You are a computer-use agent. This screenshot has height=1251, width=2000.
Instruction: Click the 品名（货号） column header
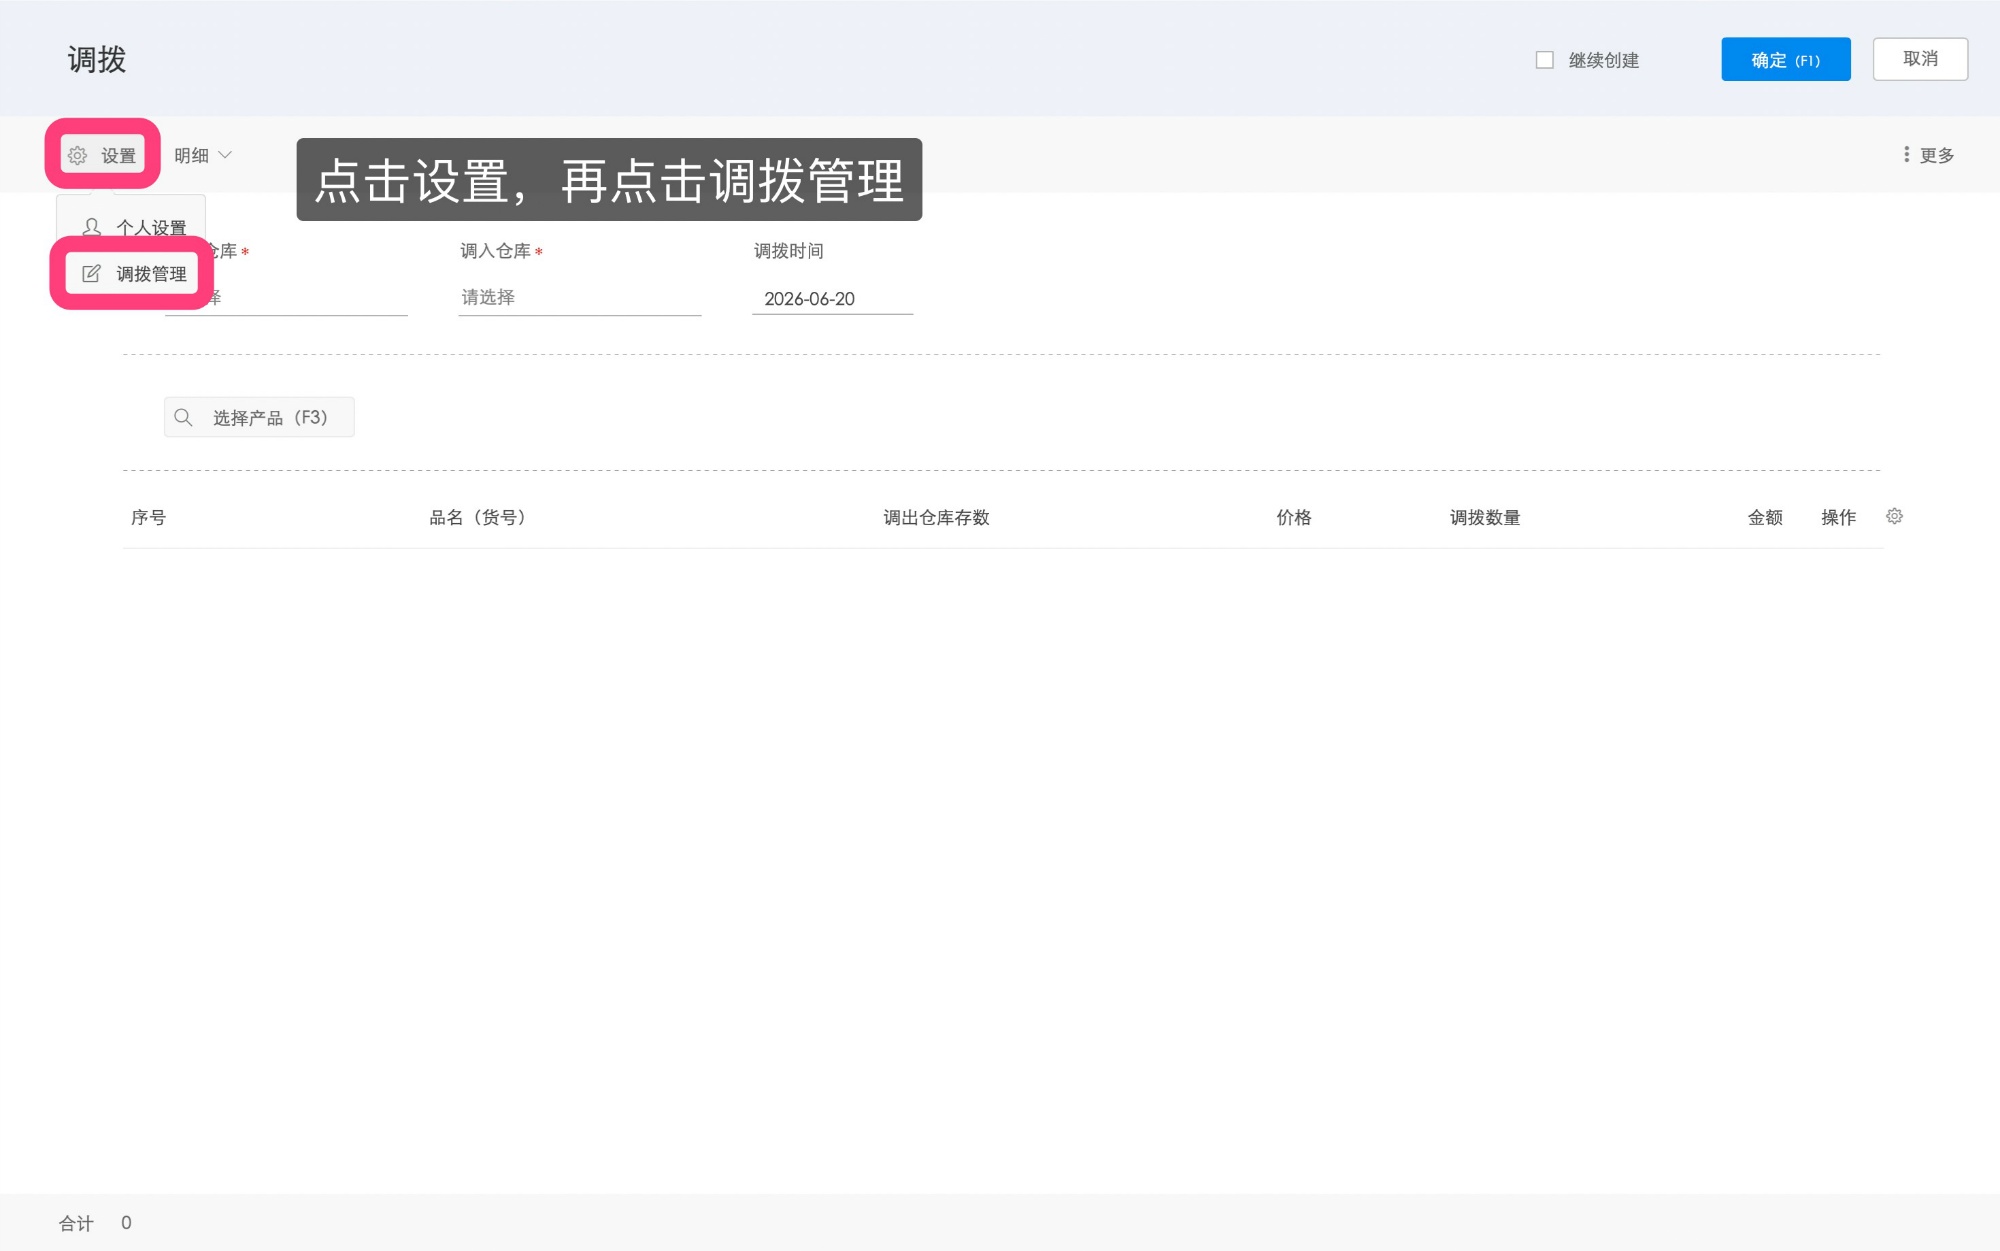click(478, 517)
